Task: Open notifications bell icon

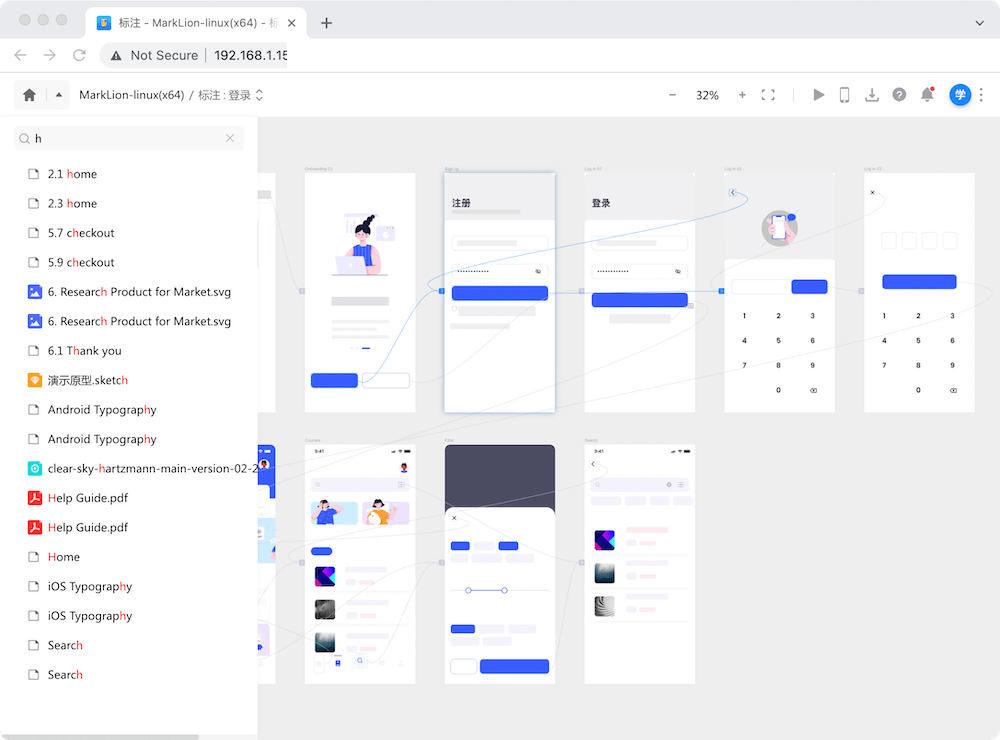Action: tap(927, 95)
